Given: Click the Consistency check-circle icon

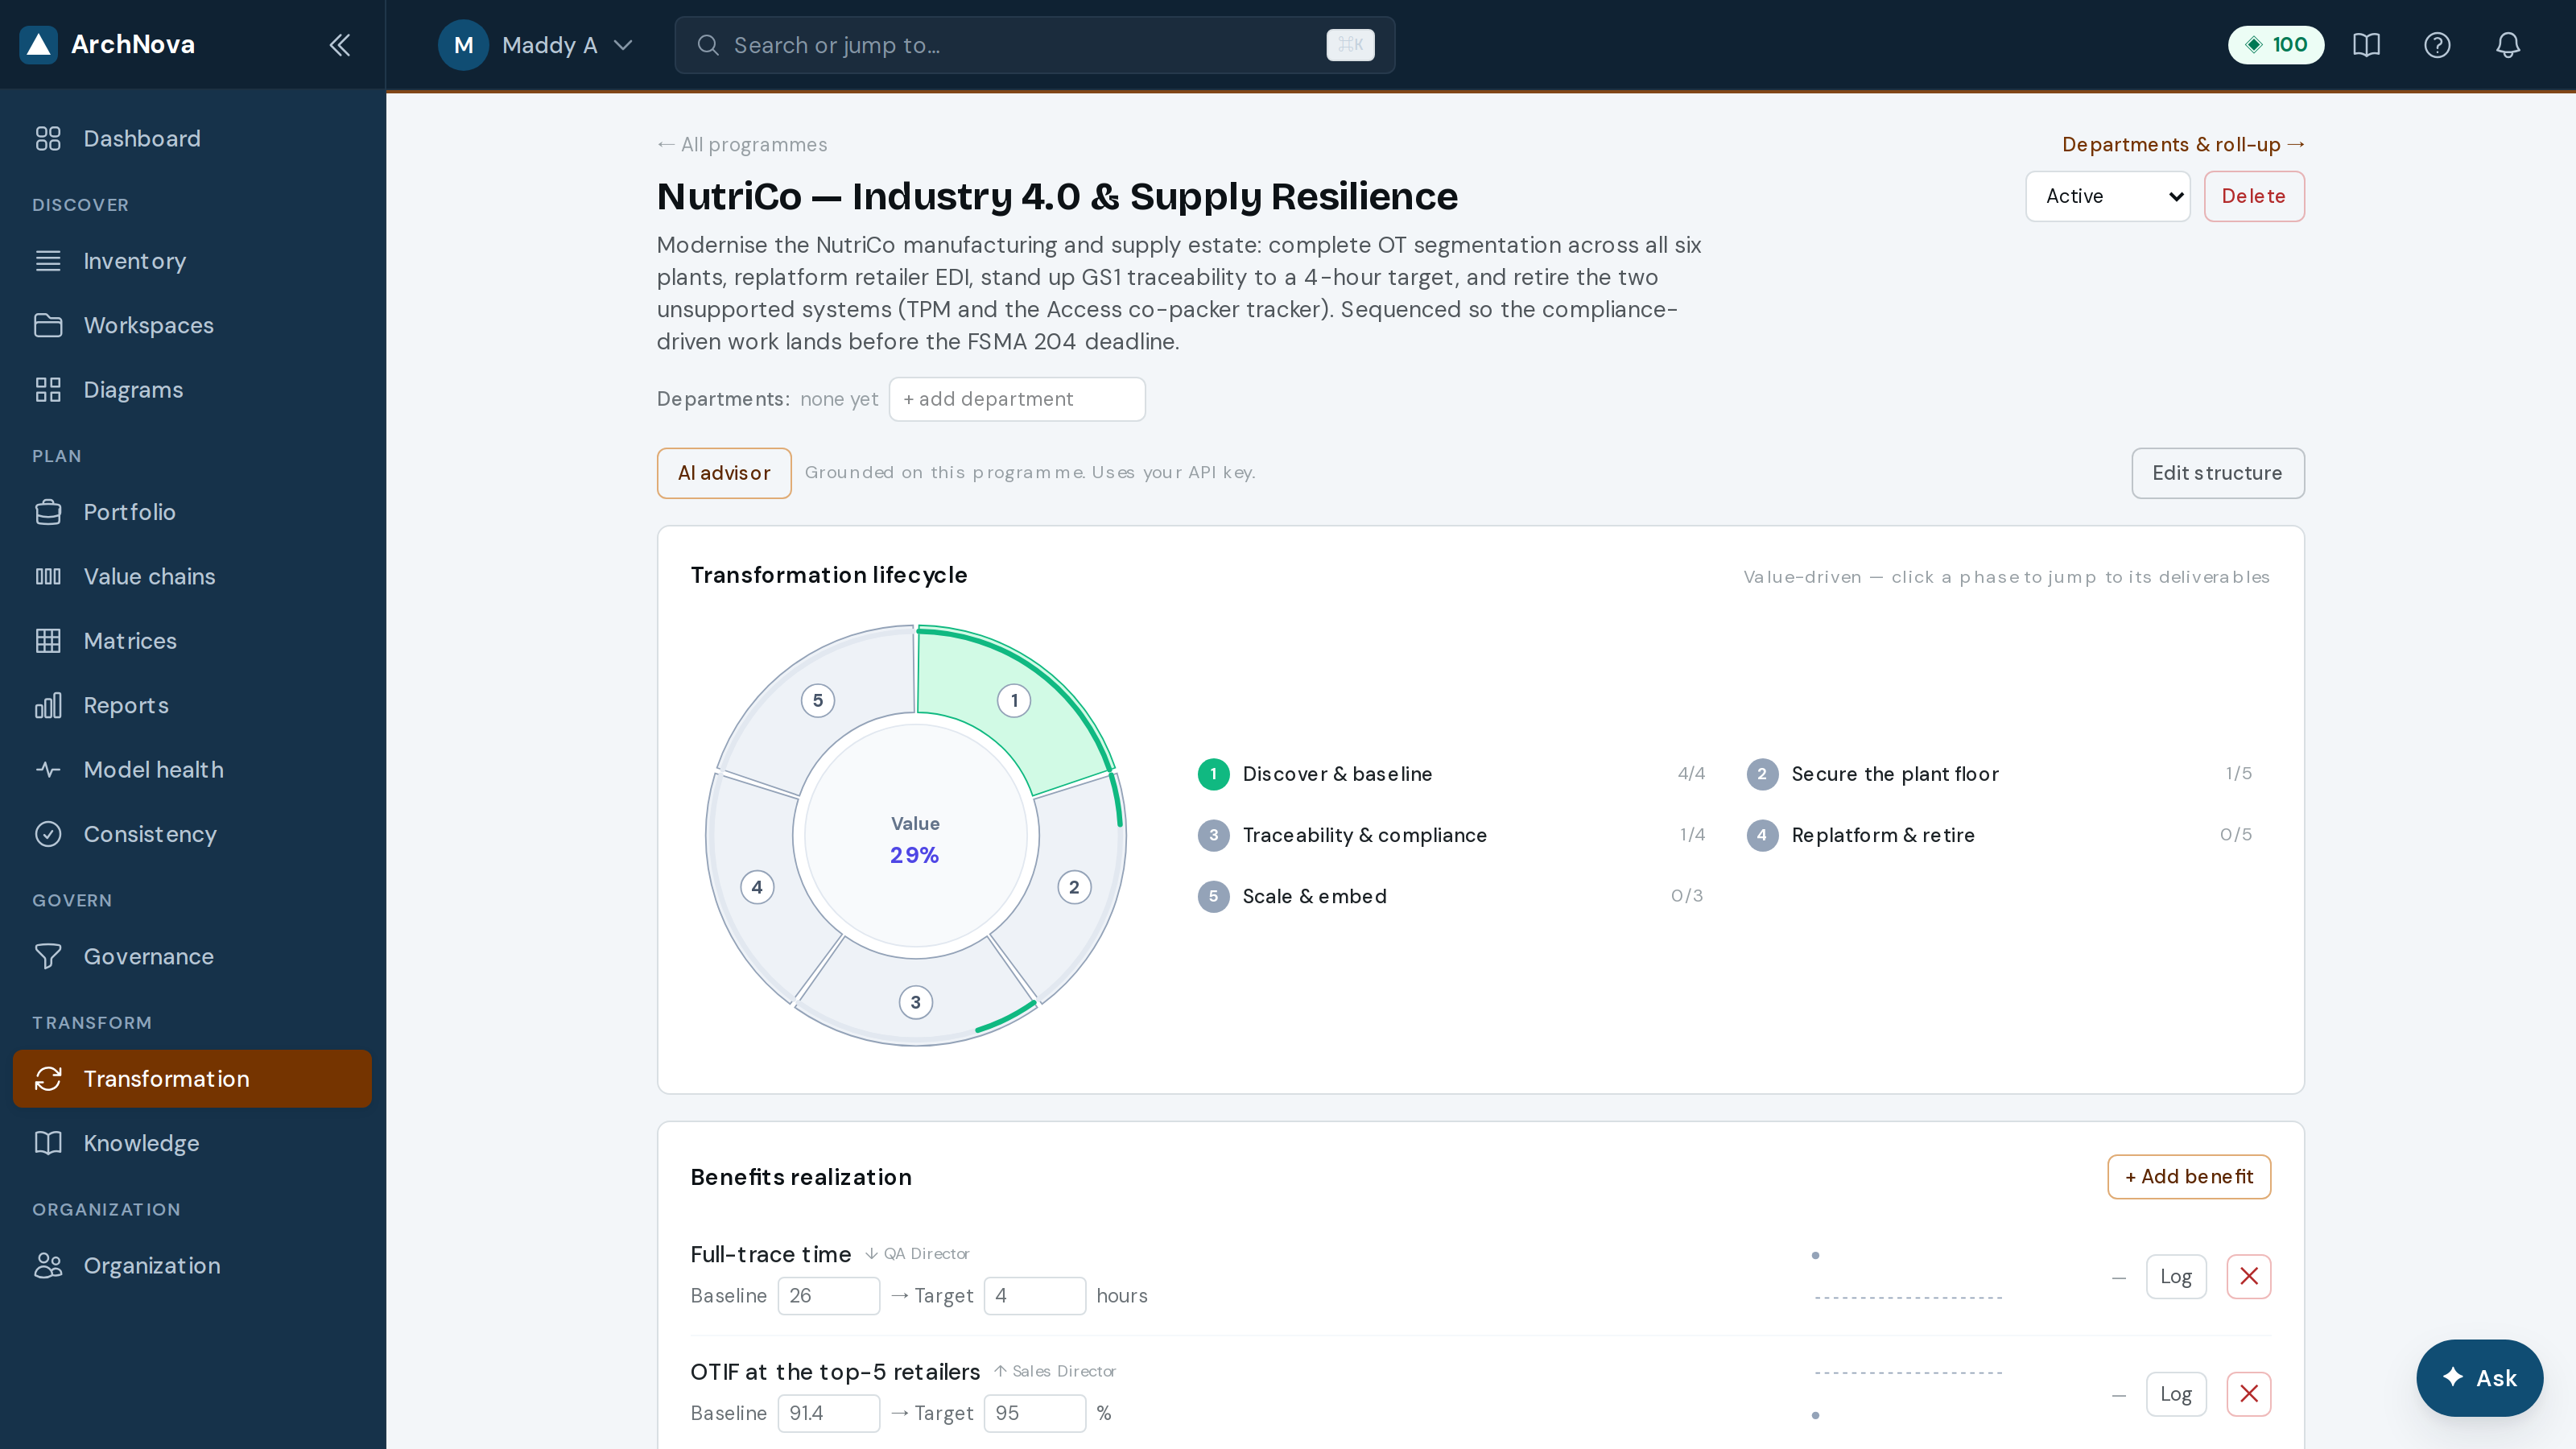Looking at the screenshot, I should (x=48, y=834).
